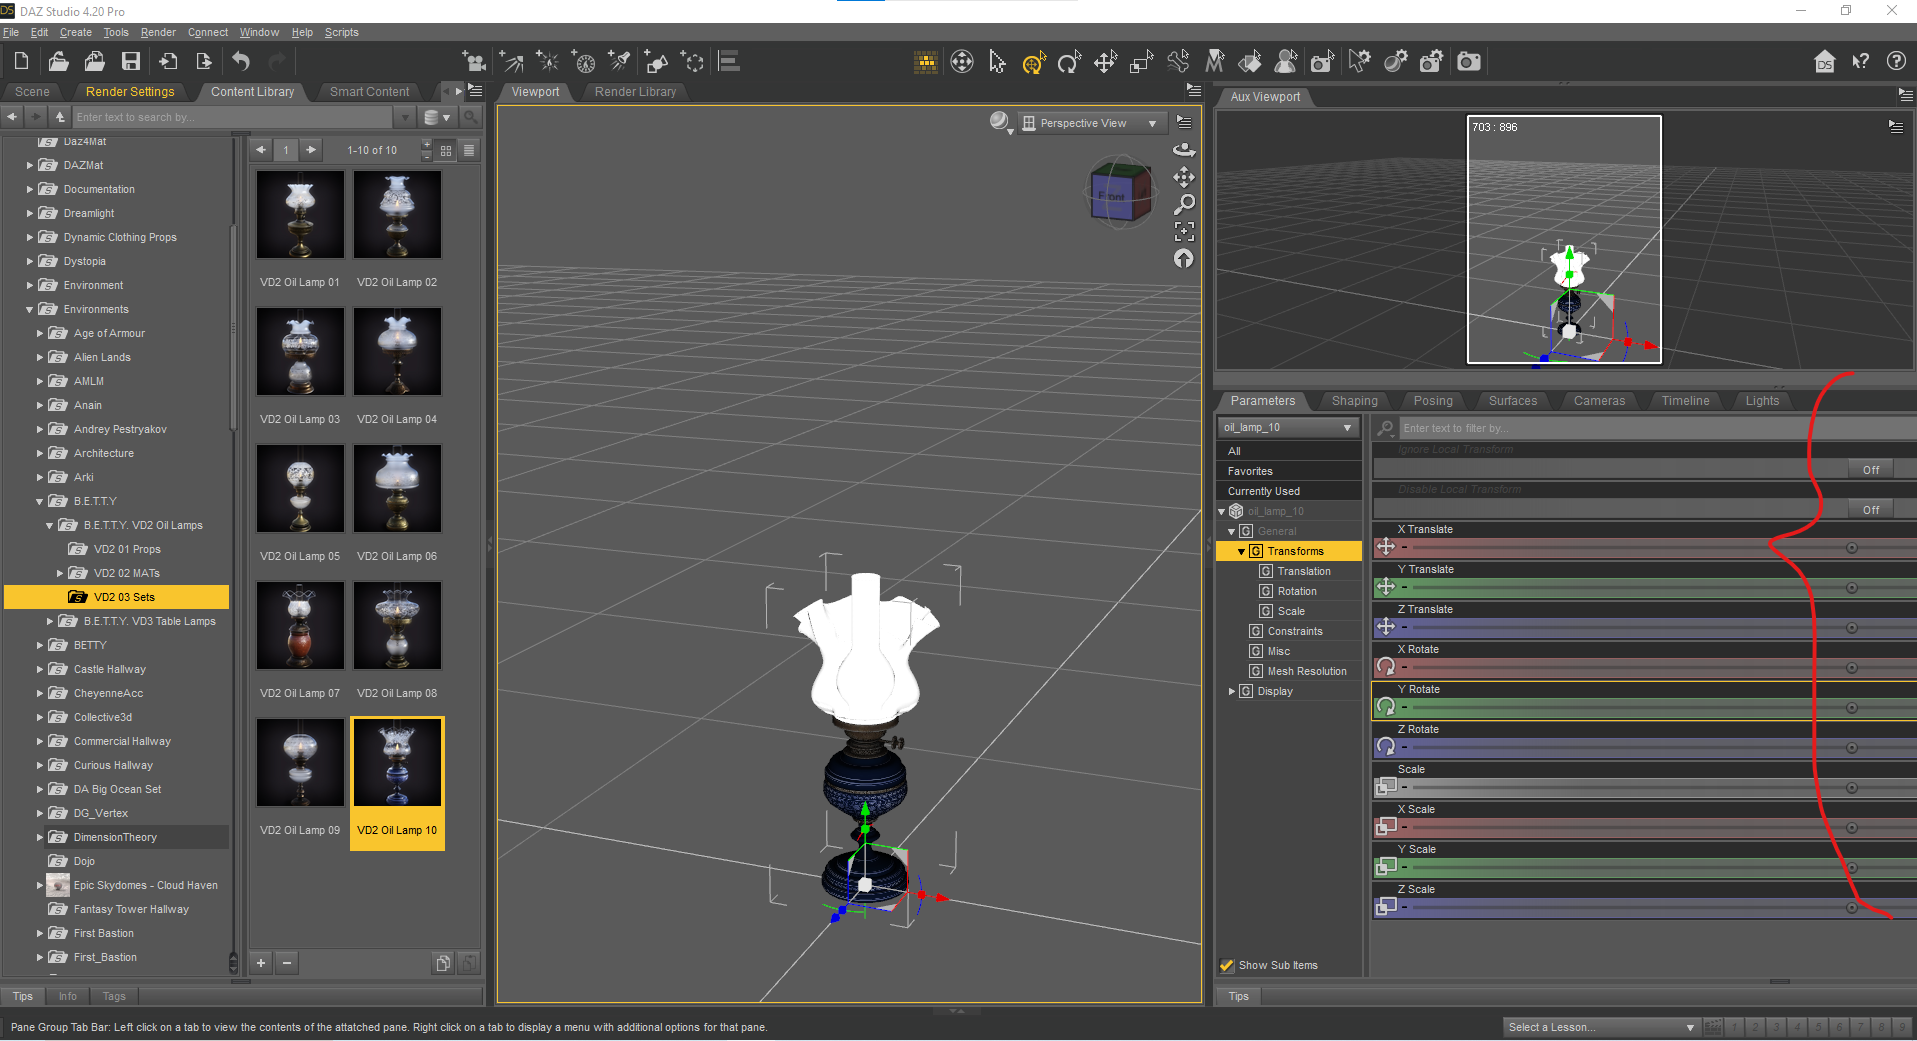Viewport: 1917px width, 1041px height.
Task: Select the Rotate tool
Action: (1069, 62)
